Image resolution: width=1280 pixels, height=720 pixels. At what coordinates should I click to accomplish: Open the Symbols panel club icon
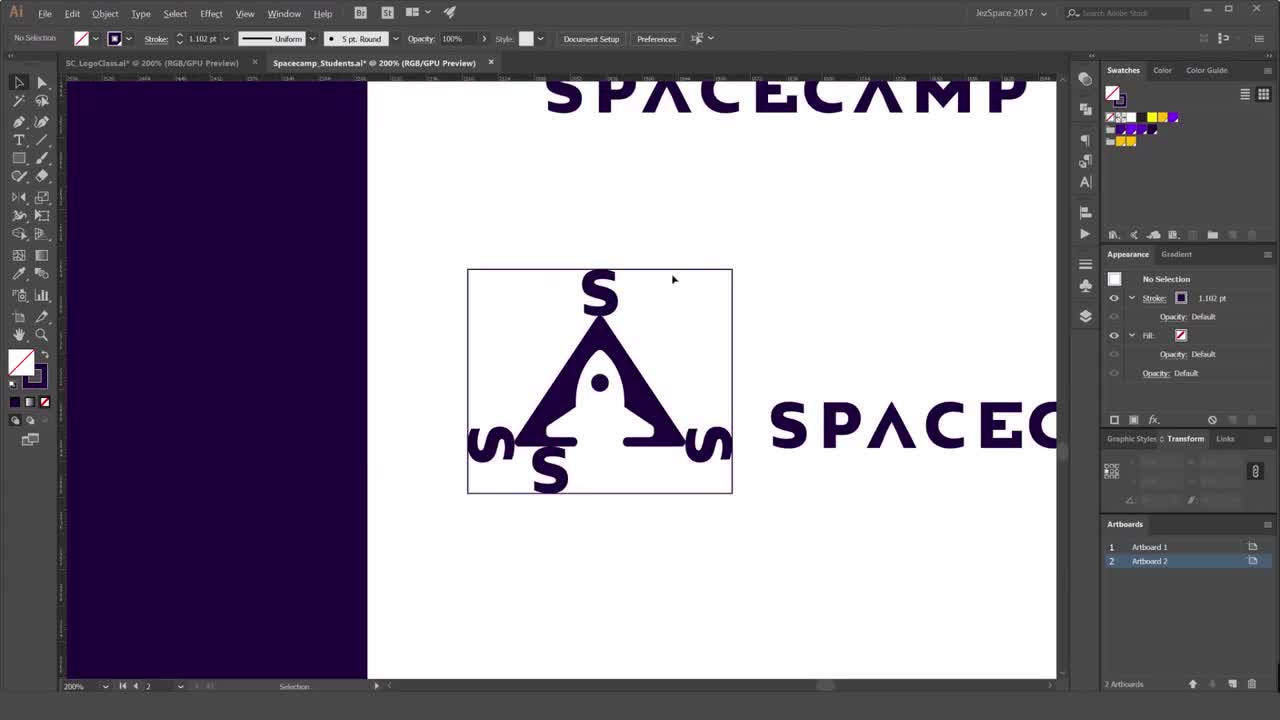(x=1085, y=285)
